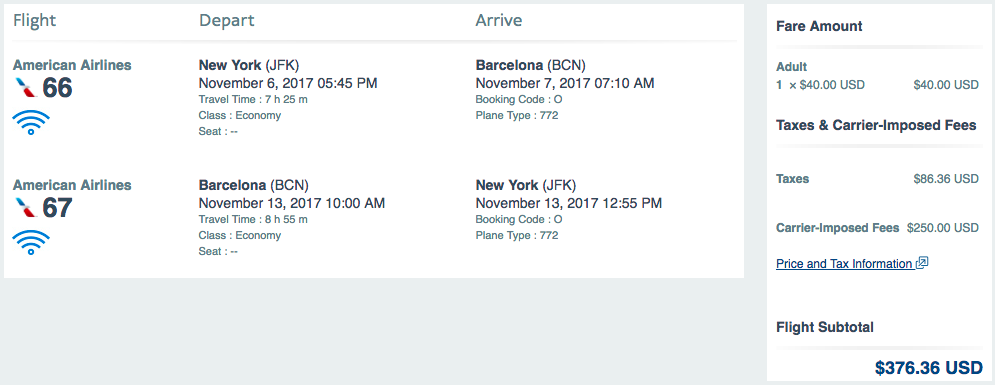995x385 pixels.
Task: Click the Taxes $86.36 USD amount
Action: click(946, 179)
